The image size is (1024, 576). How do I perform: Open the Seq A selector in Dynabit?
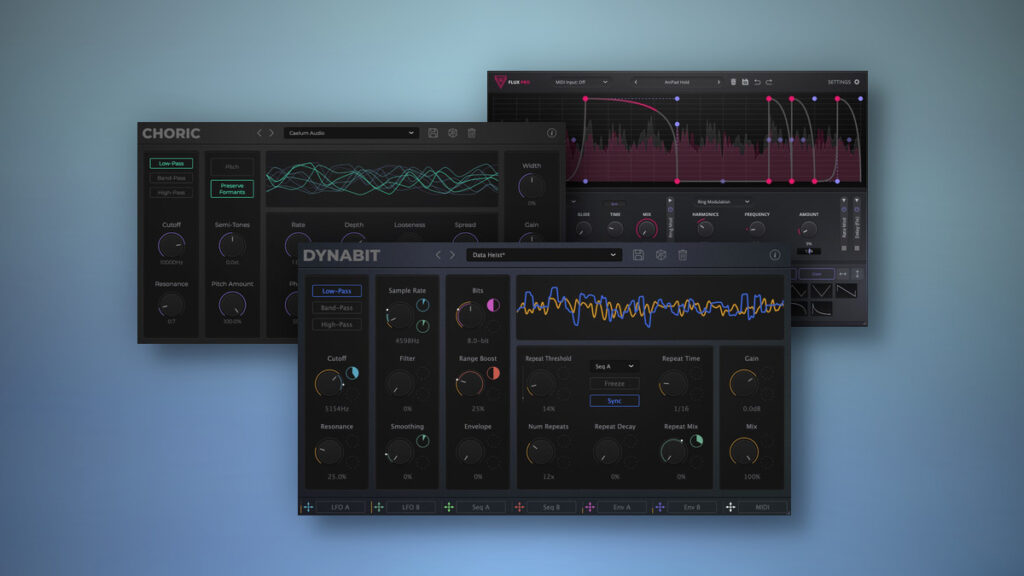tap(614, 367)
